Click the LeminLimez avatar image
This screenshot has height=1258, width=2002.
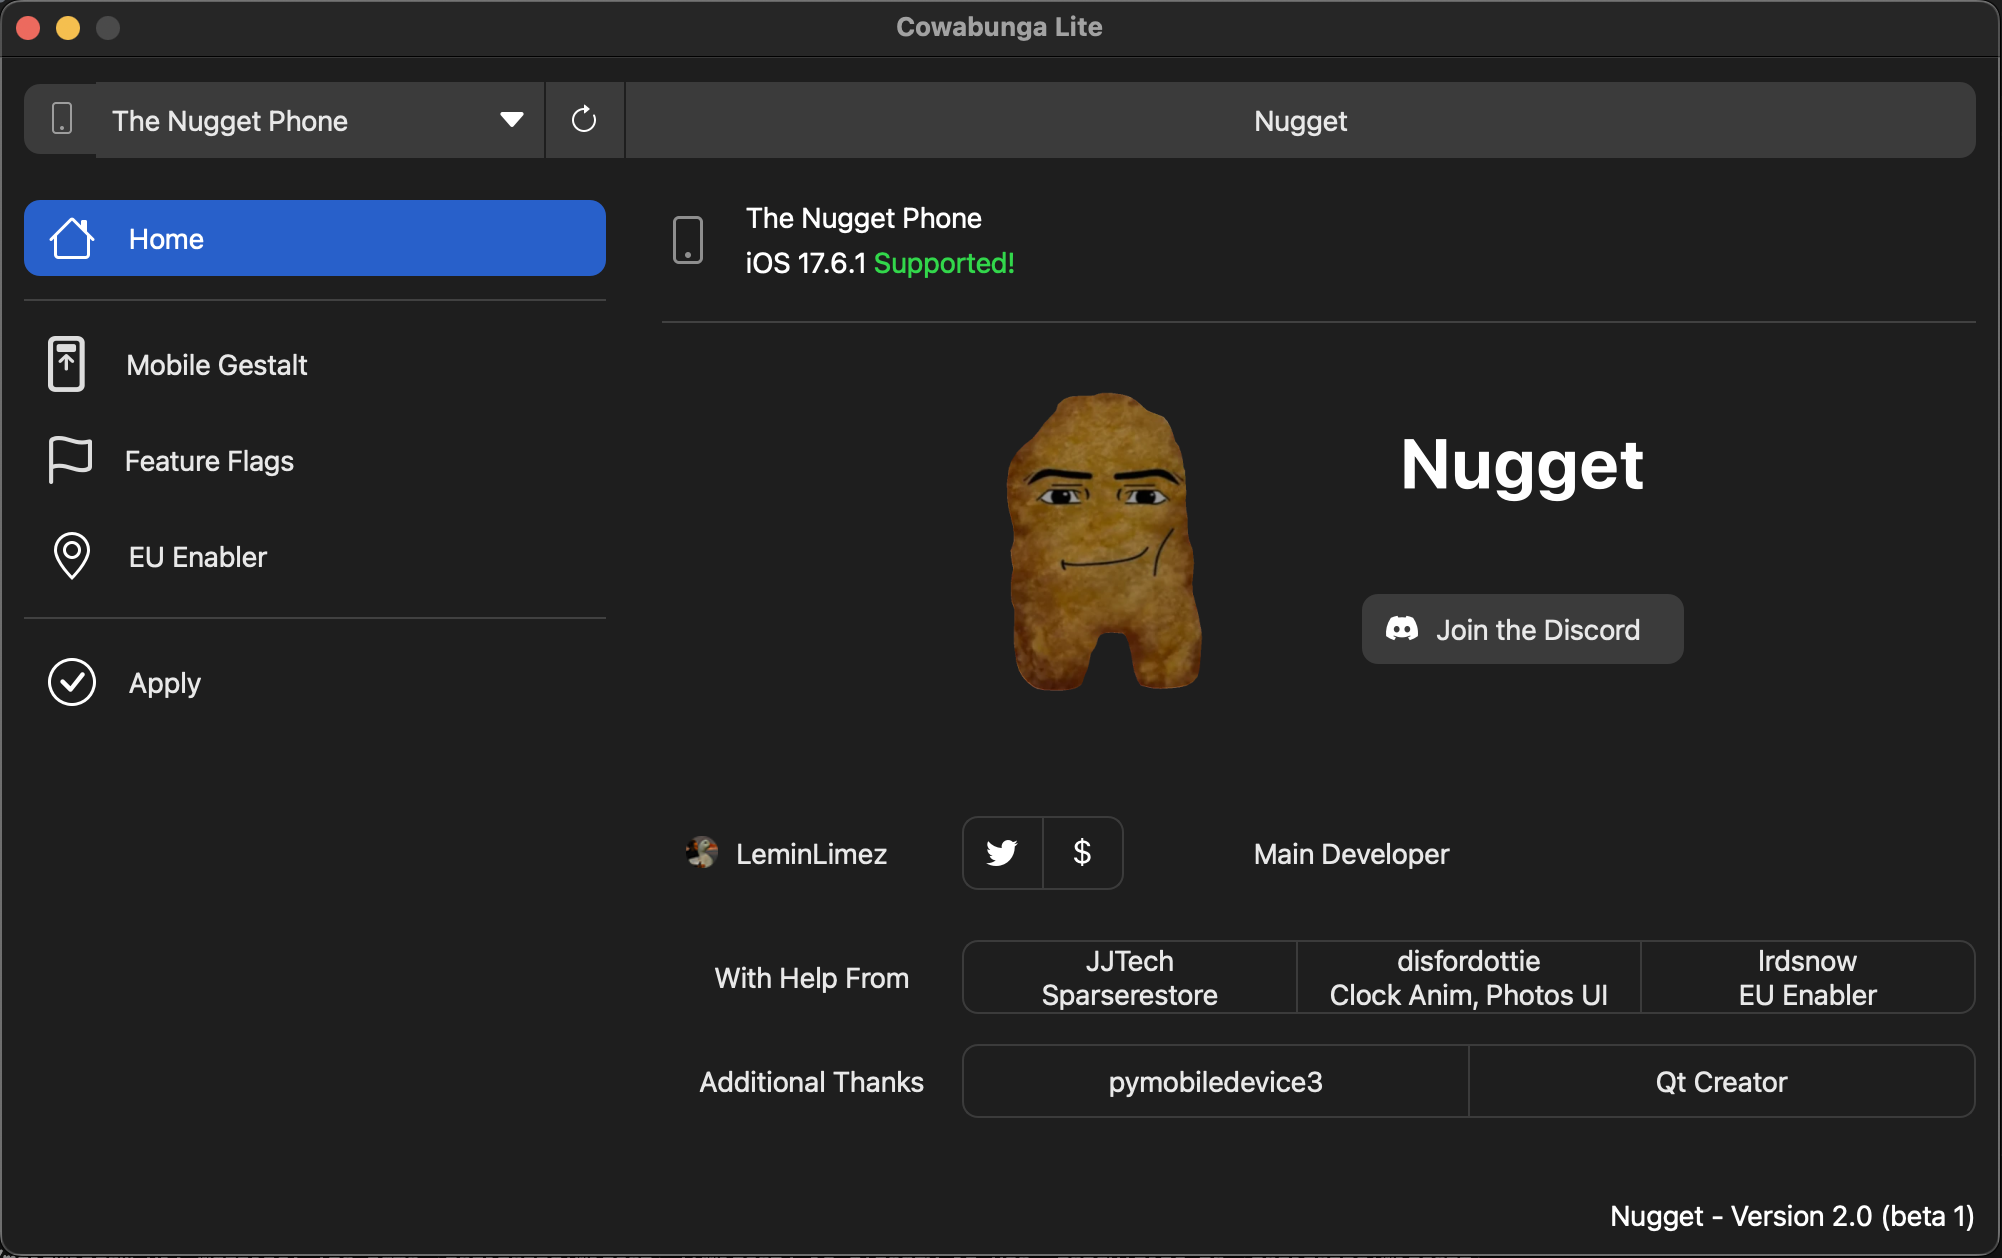click(x=702, y=853)
